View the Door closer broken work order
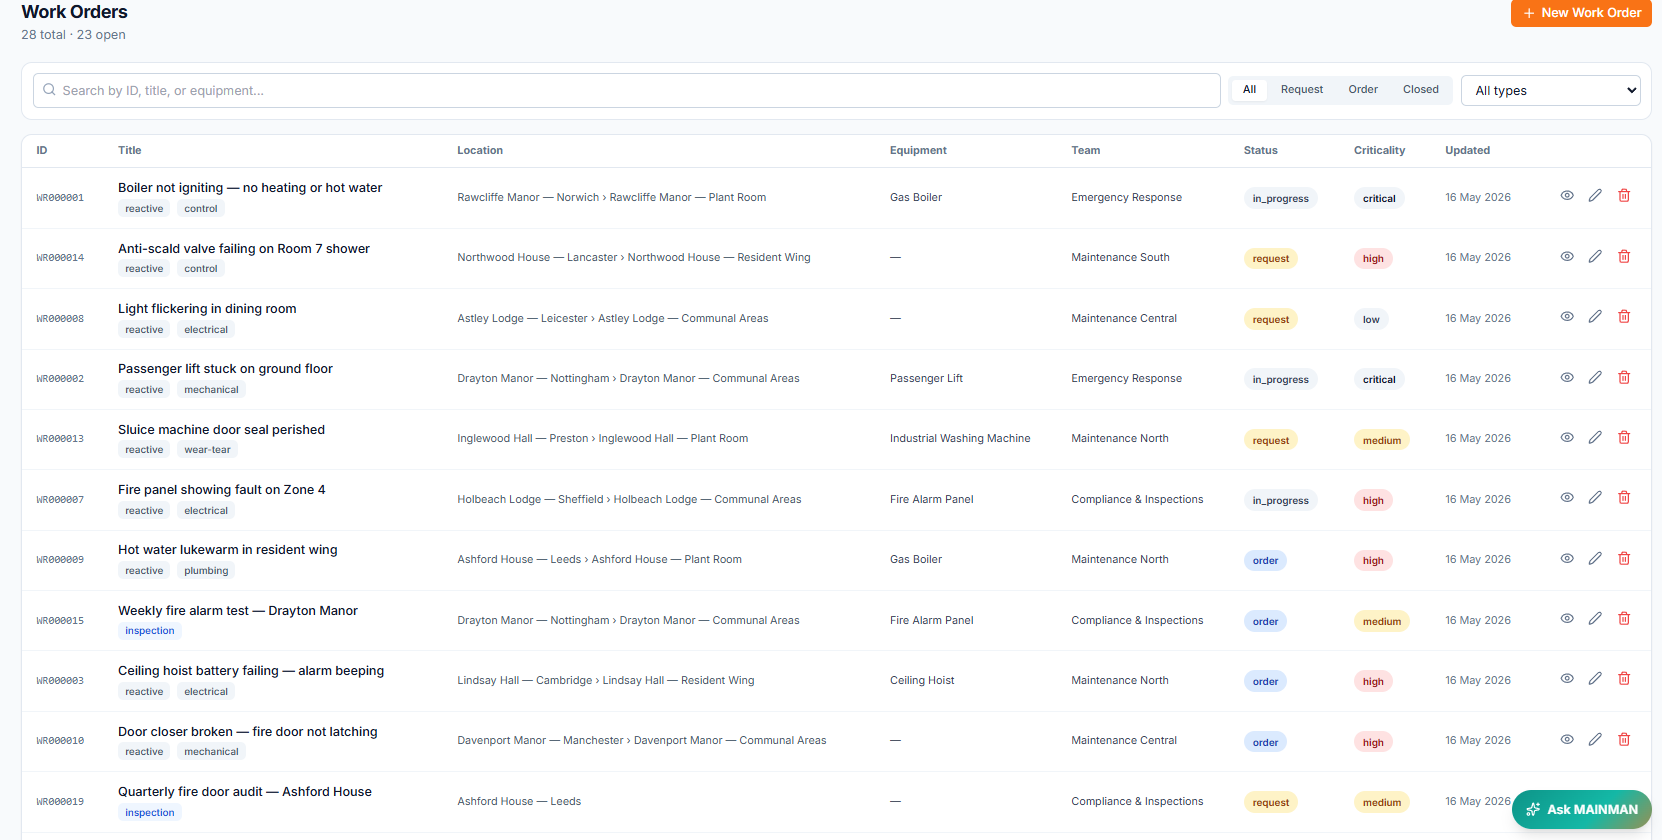Viewport: 1662px width, 840px height. 1567,740
